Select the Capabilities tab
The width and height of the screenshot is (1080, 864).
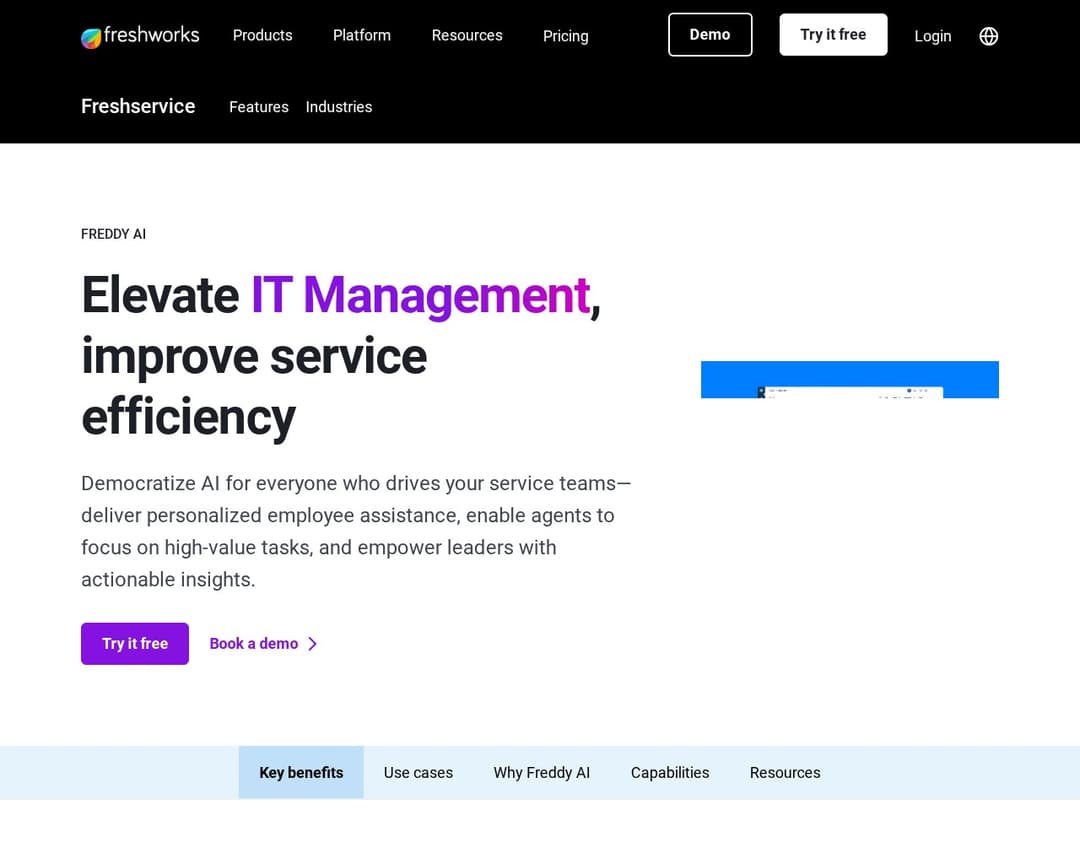coord(670,773)
